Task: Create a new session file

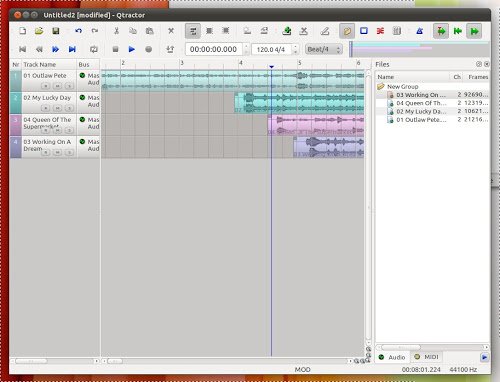Action: tap(22, 31)
